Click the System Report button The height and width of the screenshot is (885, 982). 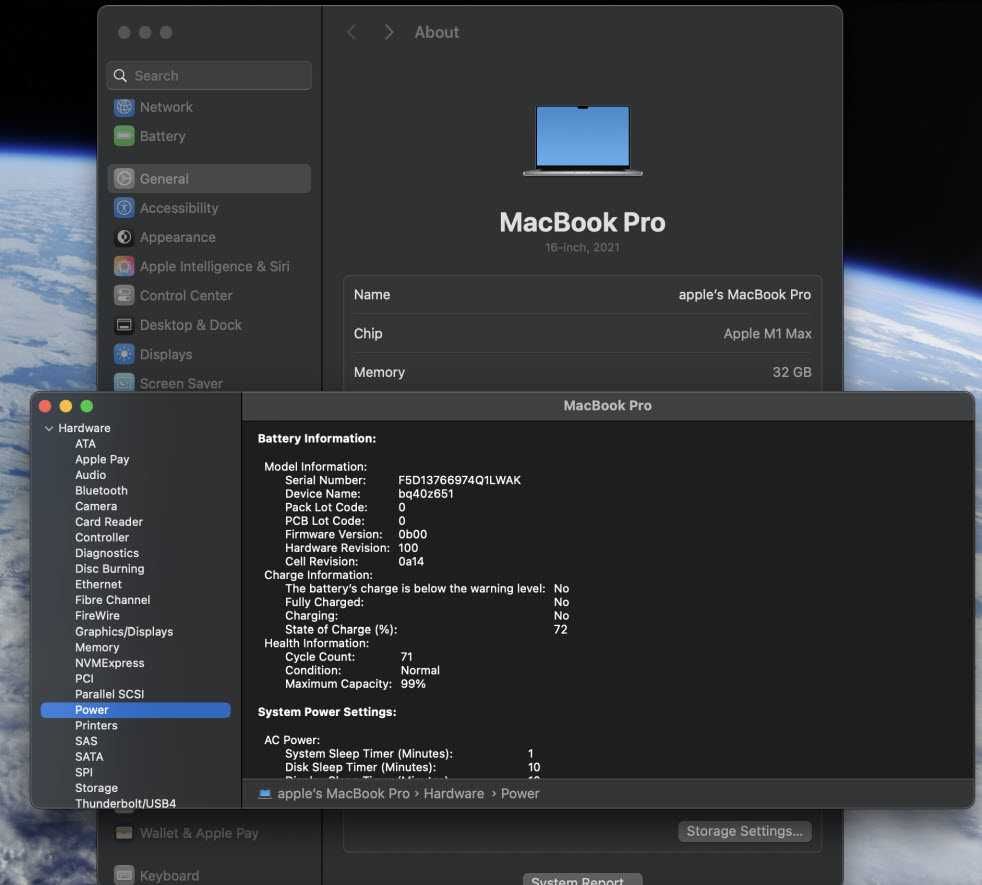582,879
